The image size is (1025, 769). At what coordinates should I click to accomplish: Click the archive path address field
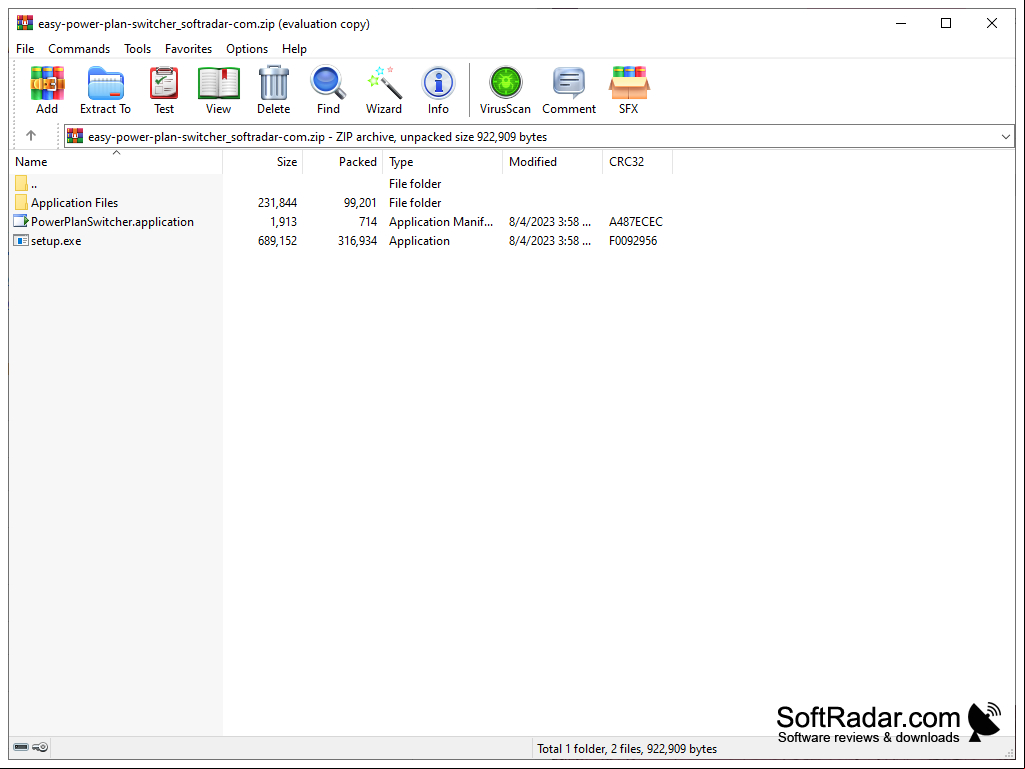pos(539,137)
